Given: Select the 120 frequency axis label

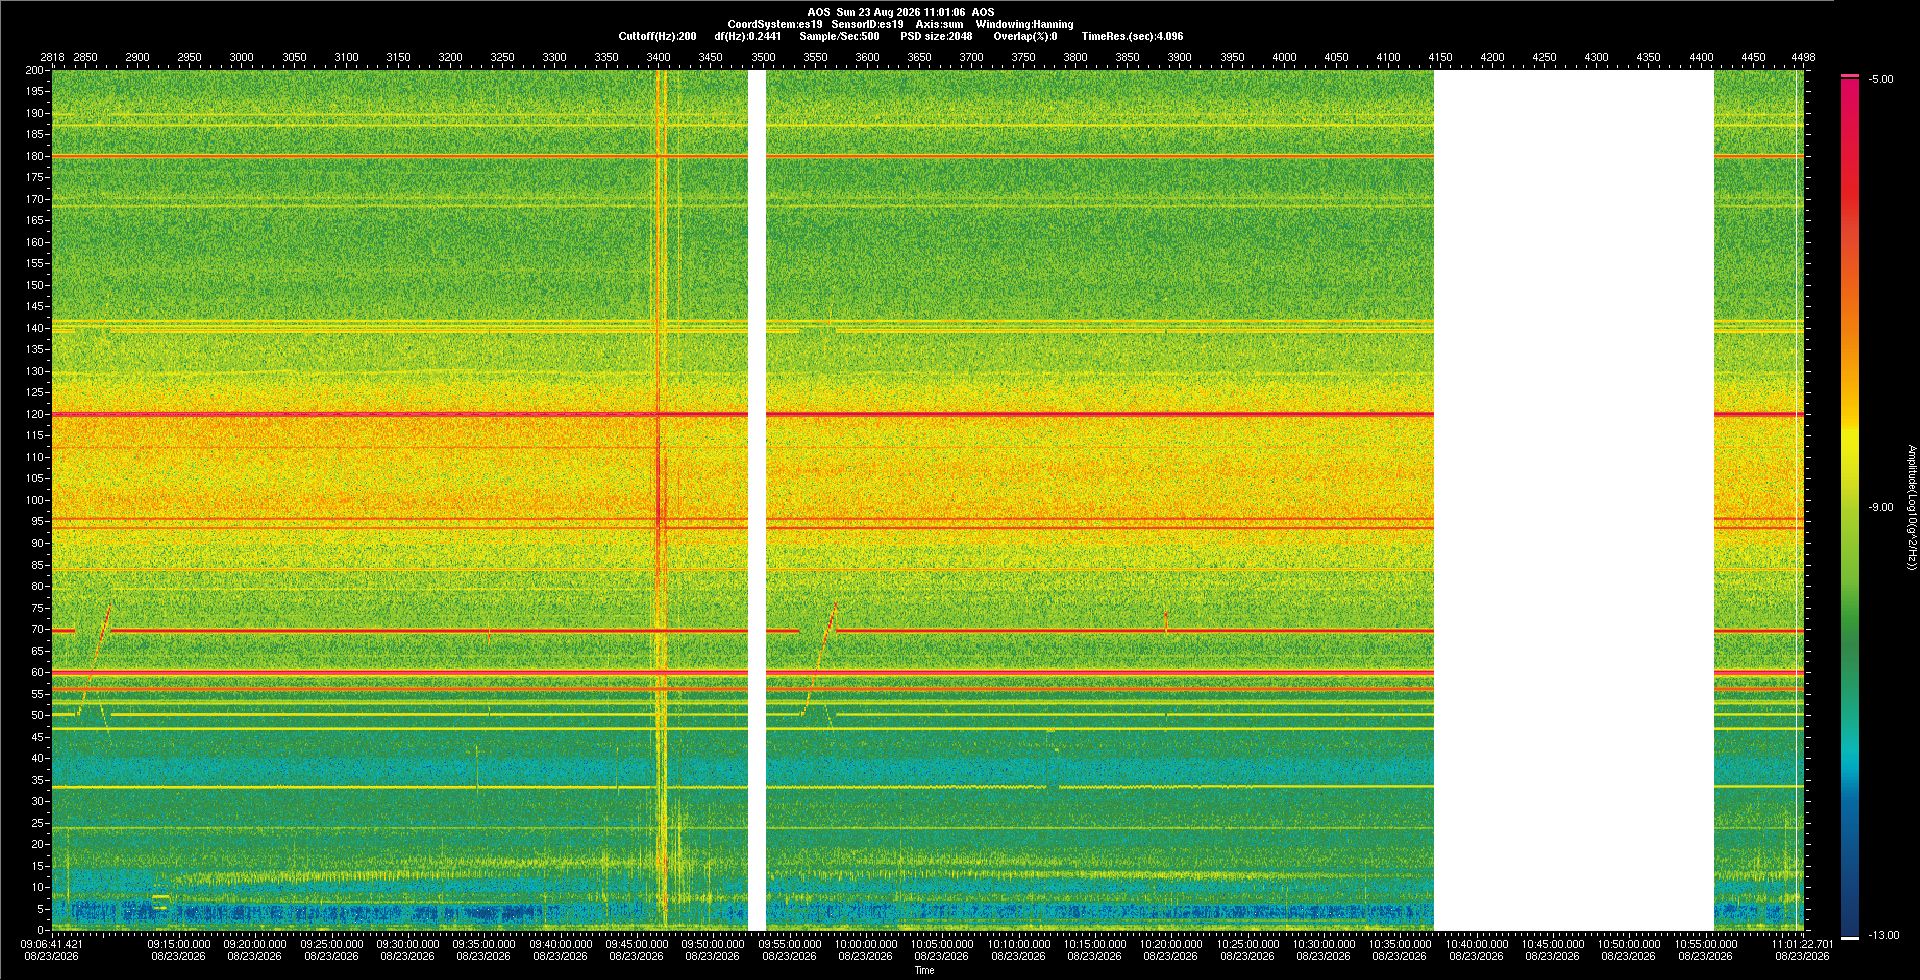Looking at the screenshot, I should (x=35, y=414).
